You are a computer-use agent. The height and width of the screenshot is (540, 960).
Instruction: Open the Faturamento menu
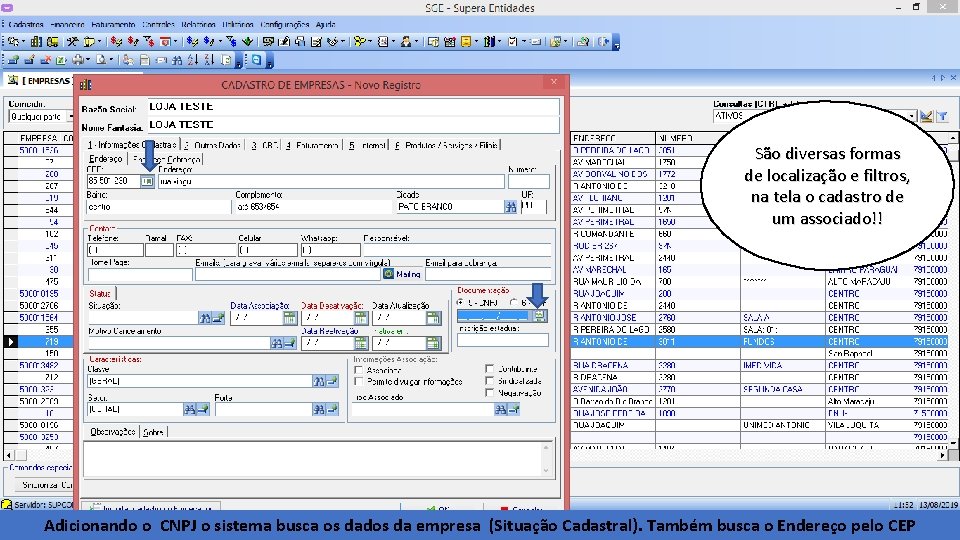[x=113, y=24]
